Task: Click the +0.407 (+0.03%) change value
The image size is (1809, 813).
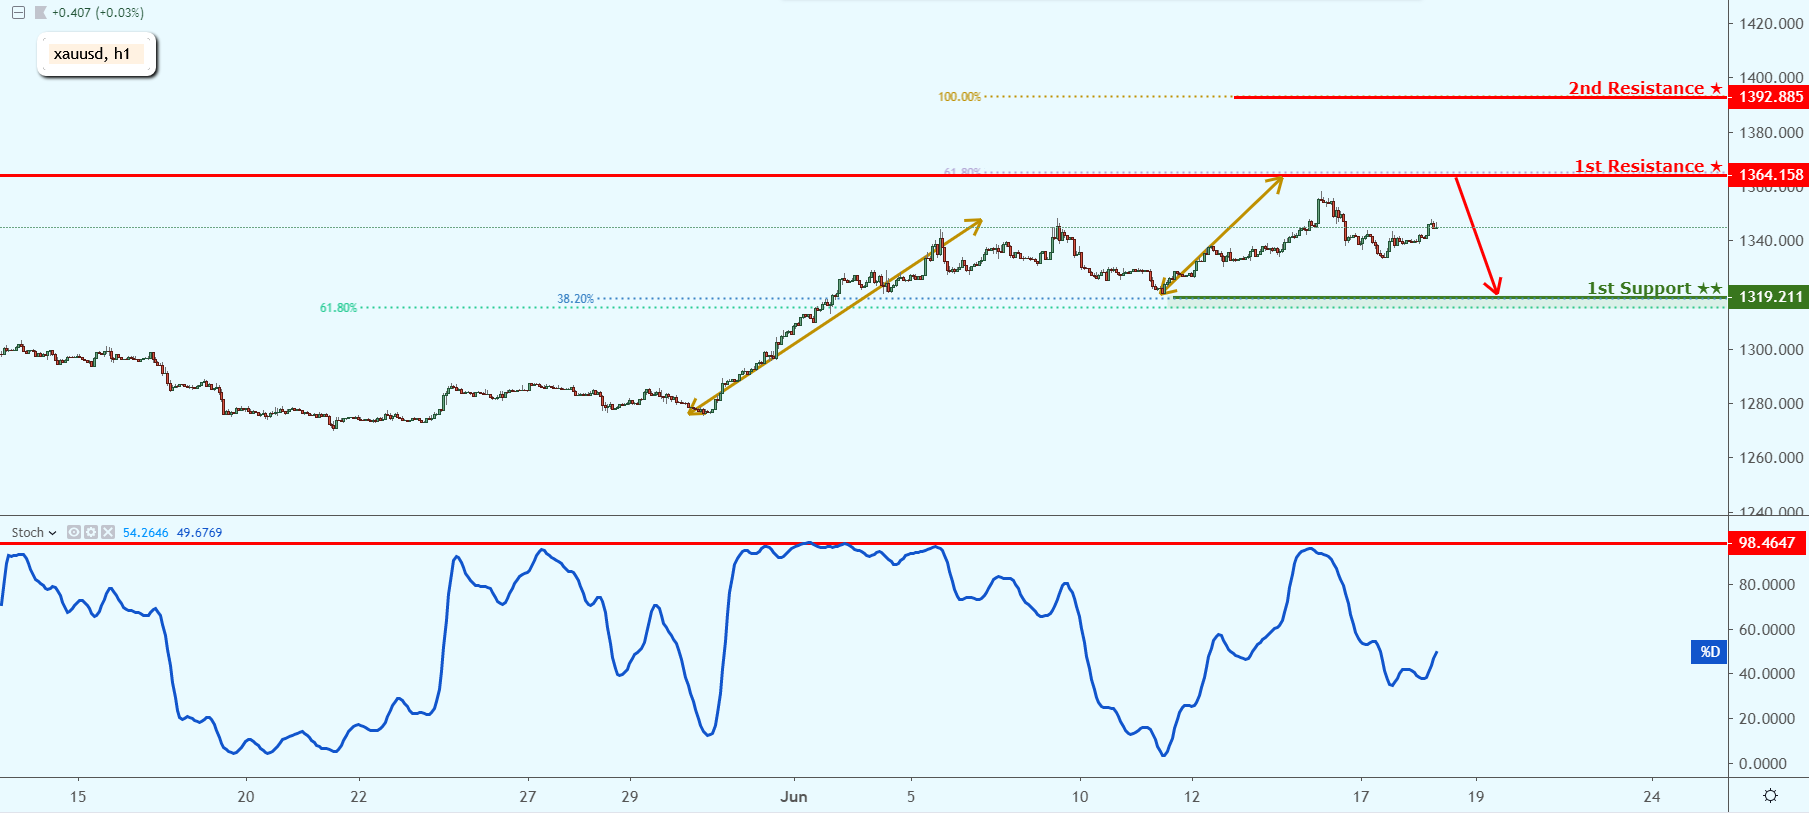Action: click(x=98, y=13)
